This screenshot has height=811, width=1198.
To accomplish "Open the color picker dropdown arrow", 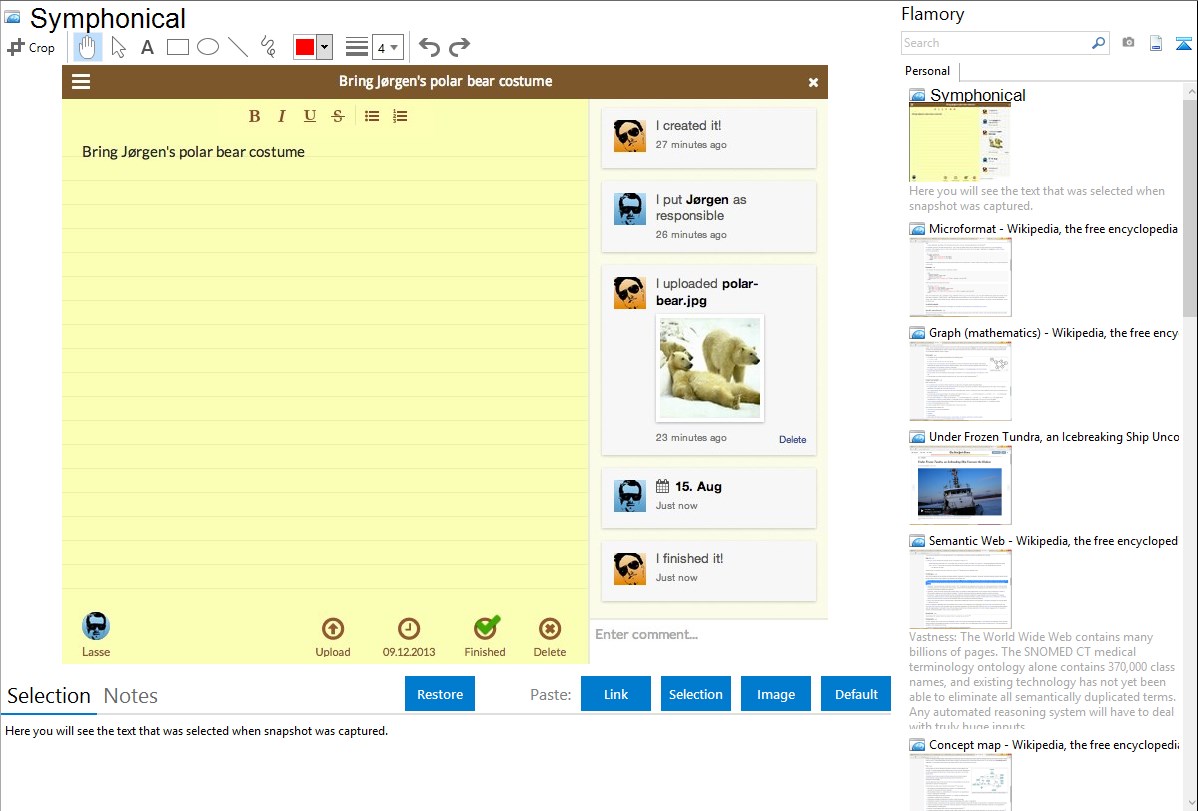I will [x=324, y=47].
